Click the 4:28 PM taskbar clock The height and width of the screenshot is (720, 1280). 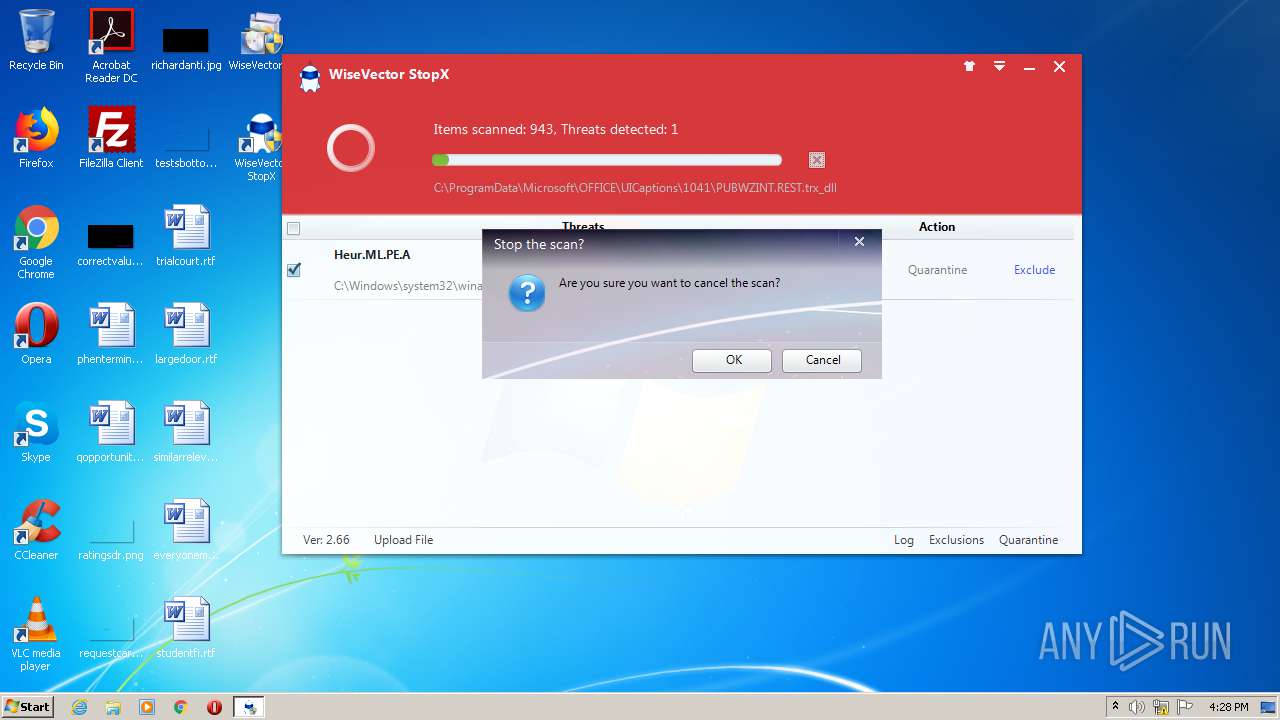point(1228,707)
